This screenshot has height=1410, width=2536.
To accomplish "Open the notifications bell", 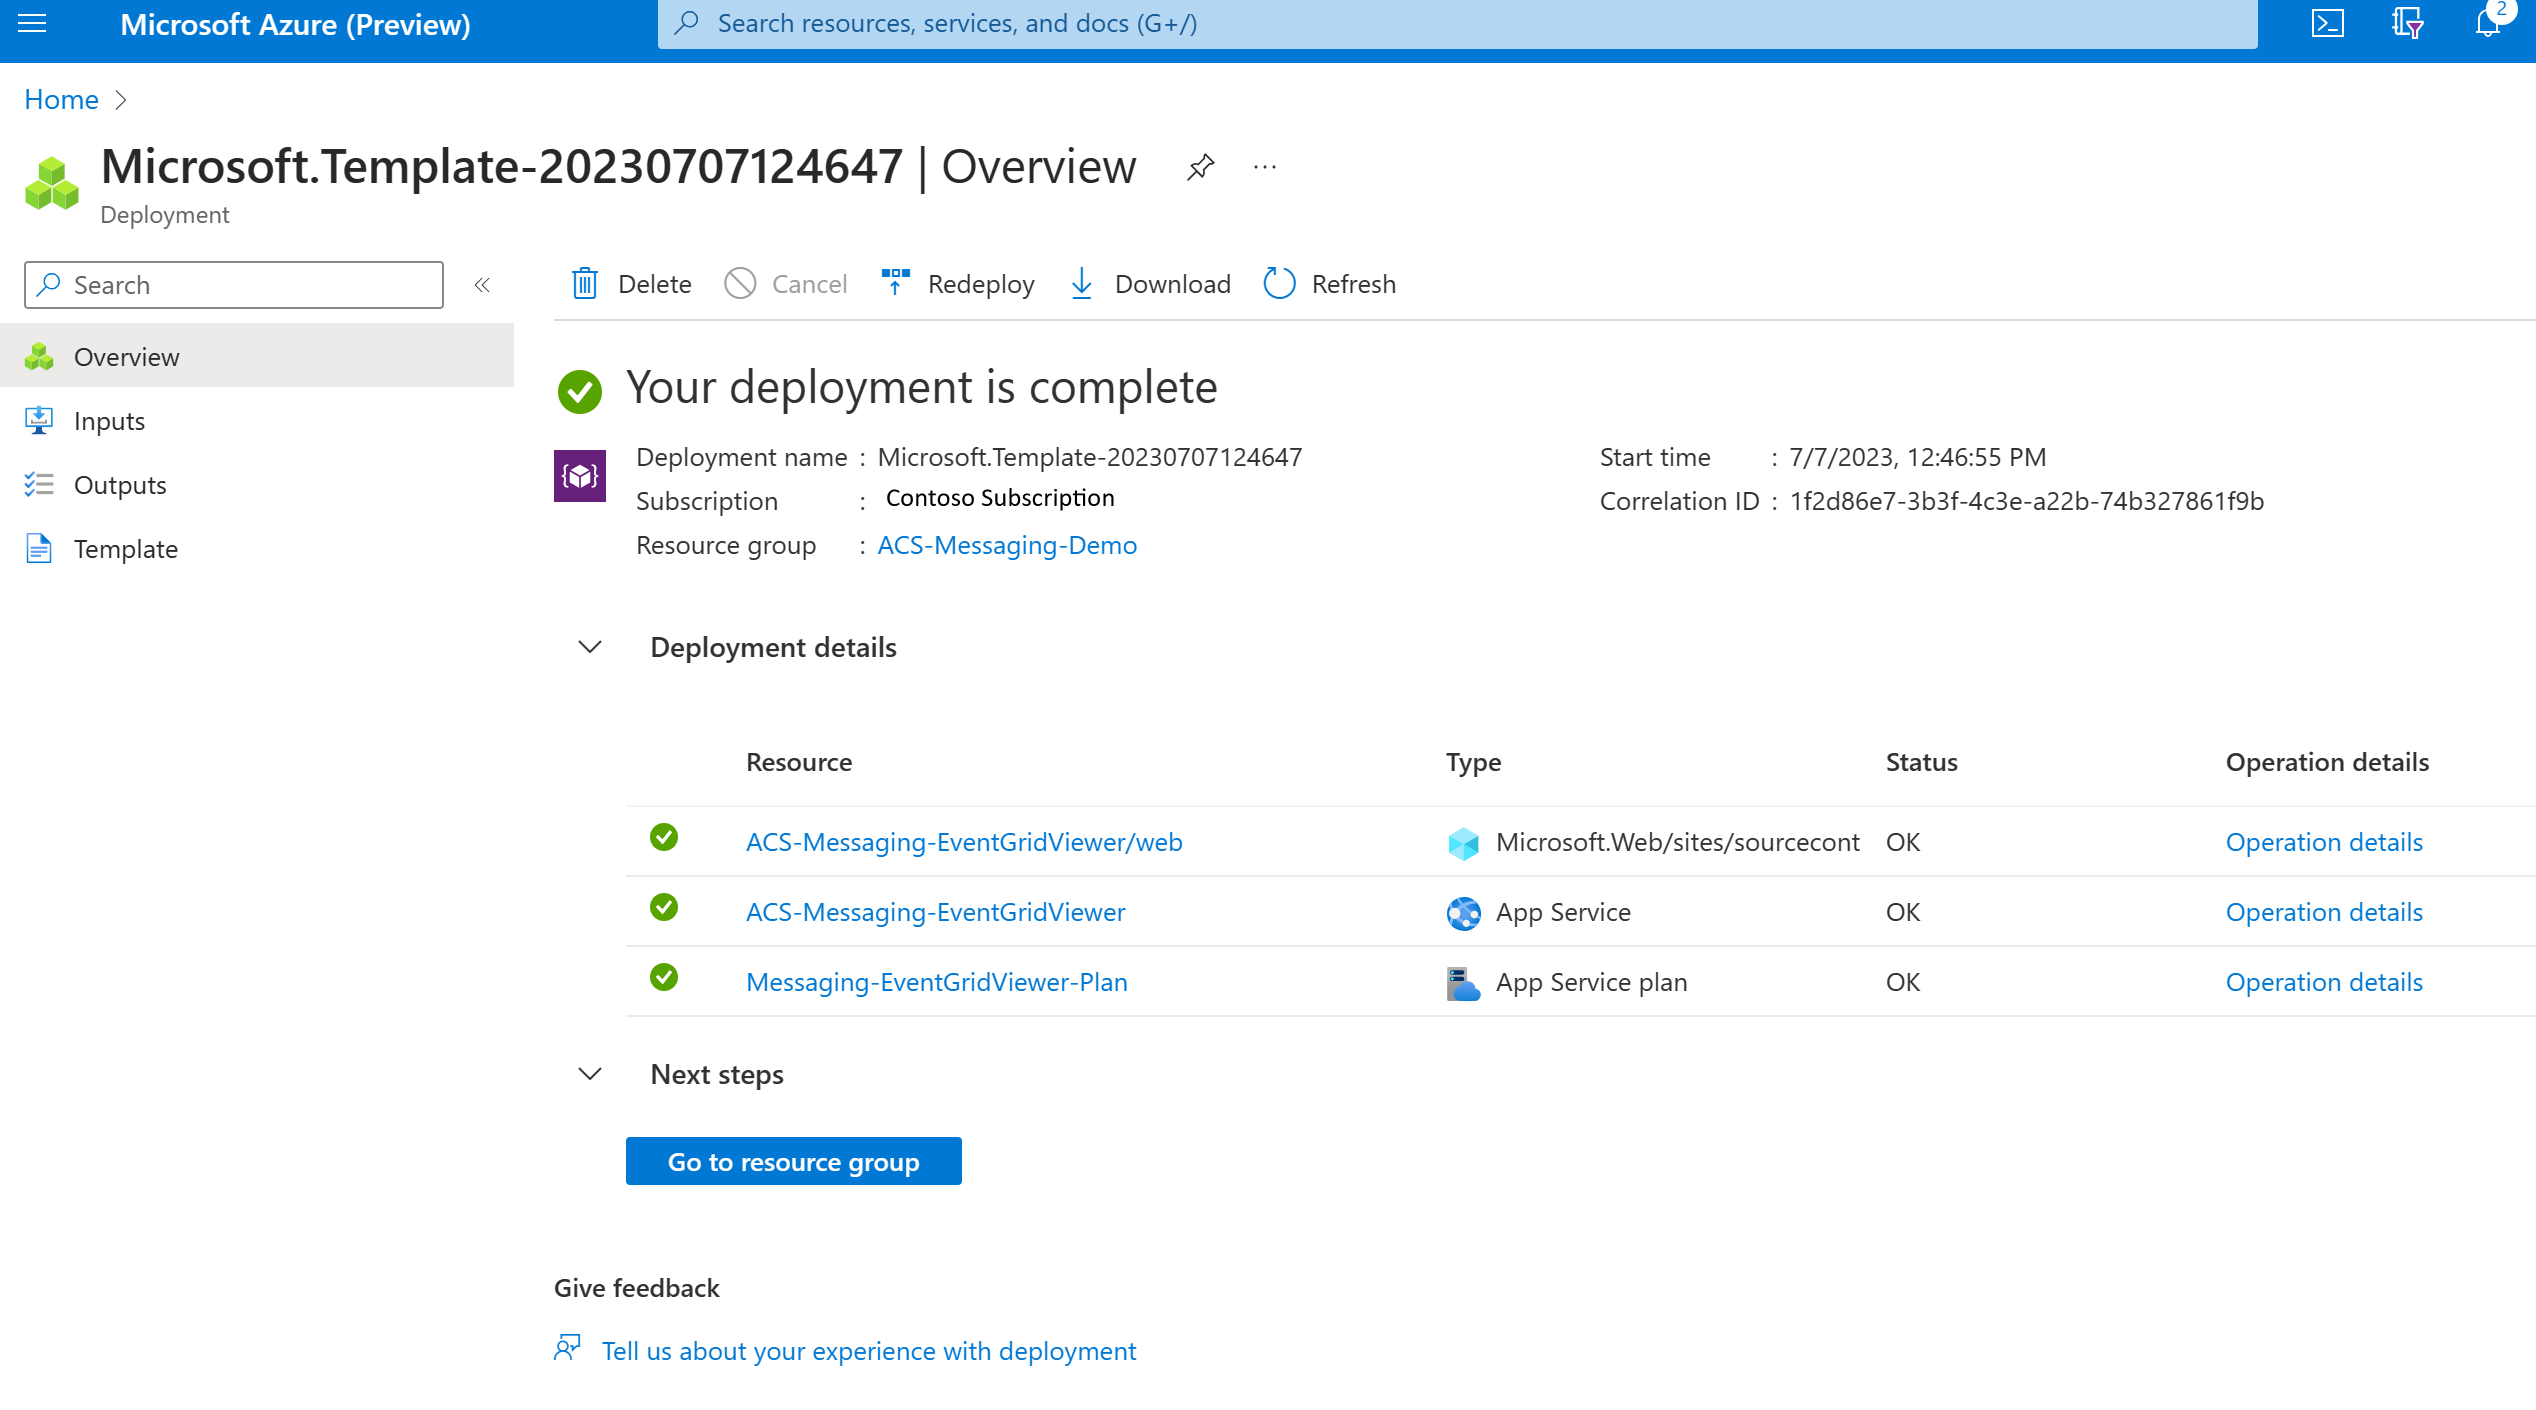I will pos(2487,23).
